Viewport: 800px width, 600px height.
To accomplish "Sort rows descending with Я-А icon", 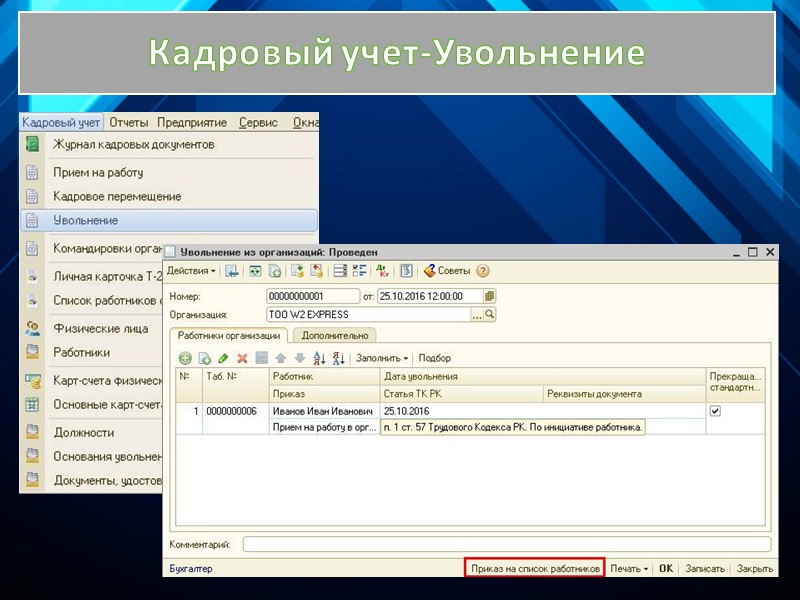I will click(338, 358).
